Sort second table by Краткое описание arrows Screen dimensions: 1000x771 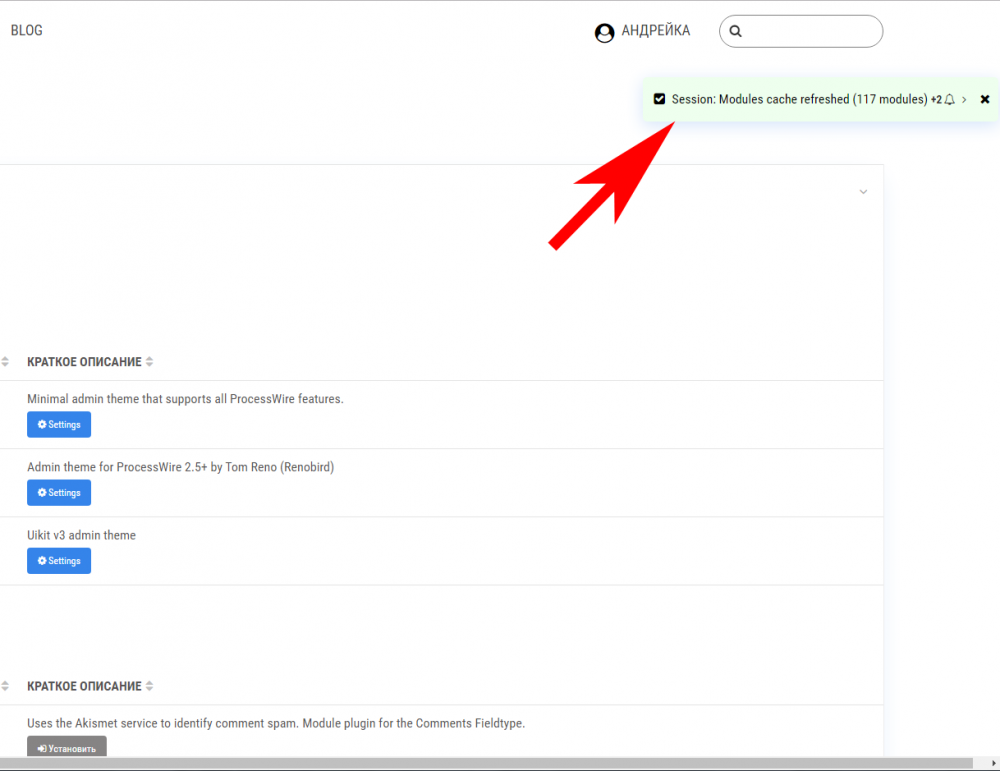pyautogui.click(x=150, y=686)
